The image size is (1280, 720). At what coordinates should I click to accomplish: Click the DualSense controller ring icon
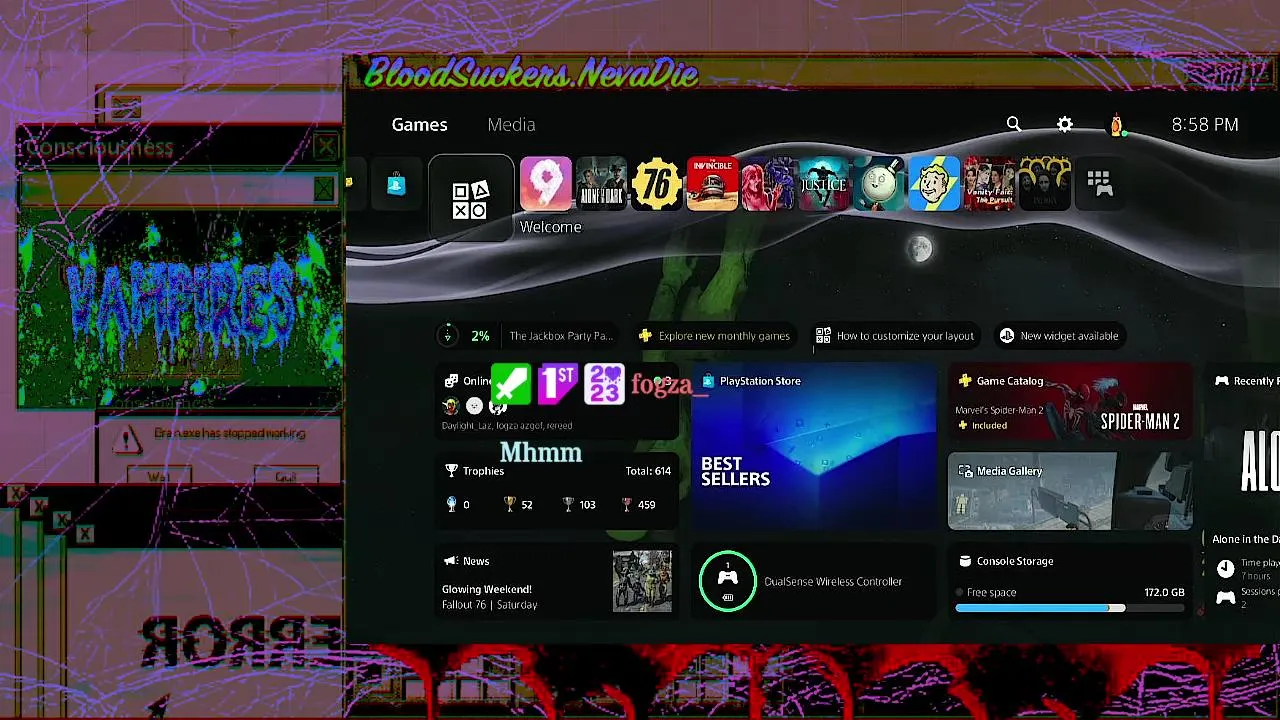point(728,581)
